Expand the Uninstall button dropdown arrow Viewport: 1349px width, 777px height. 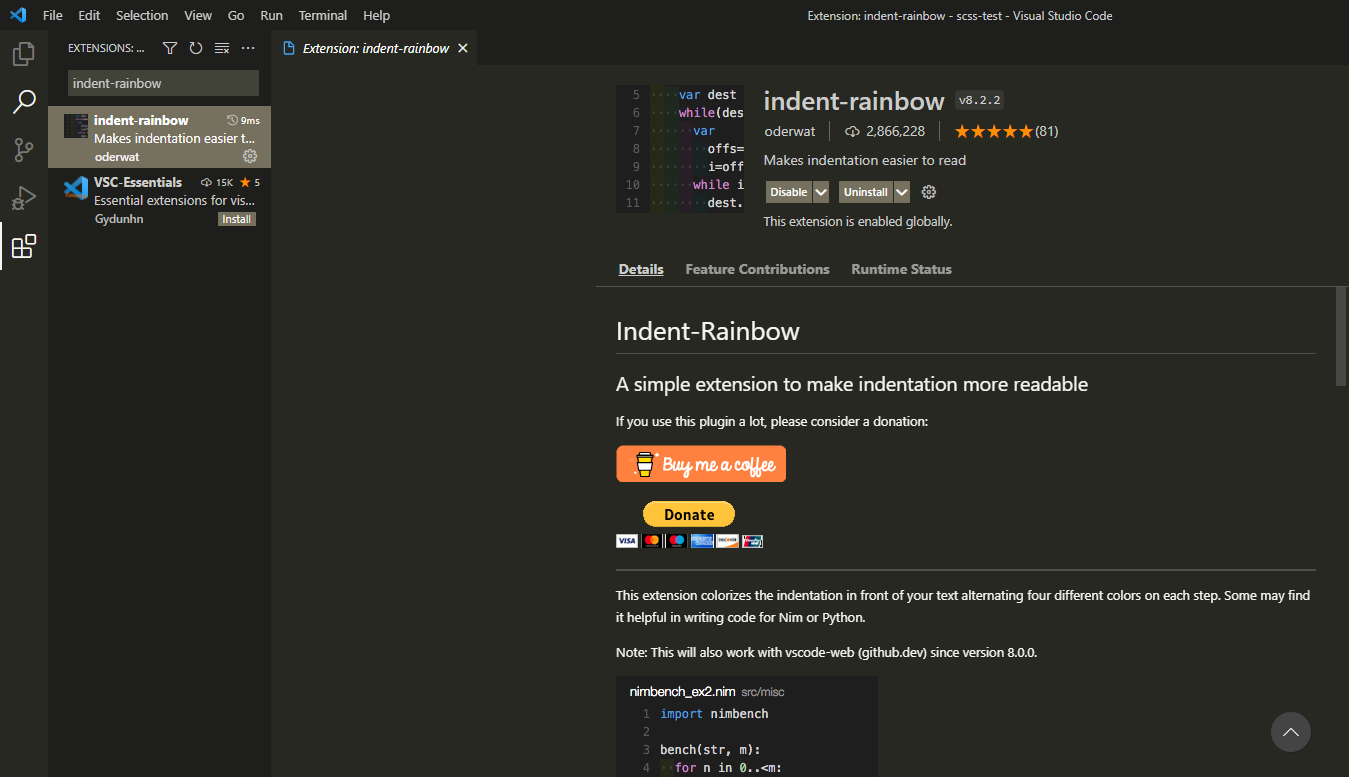(x=902, y=192)
